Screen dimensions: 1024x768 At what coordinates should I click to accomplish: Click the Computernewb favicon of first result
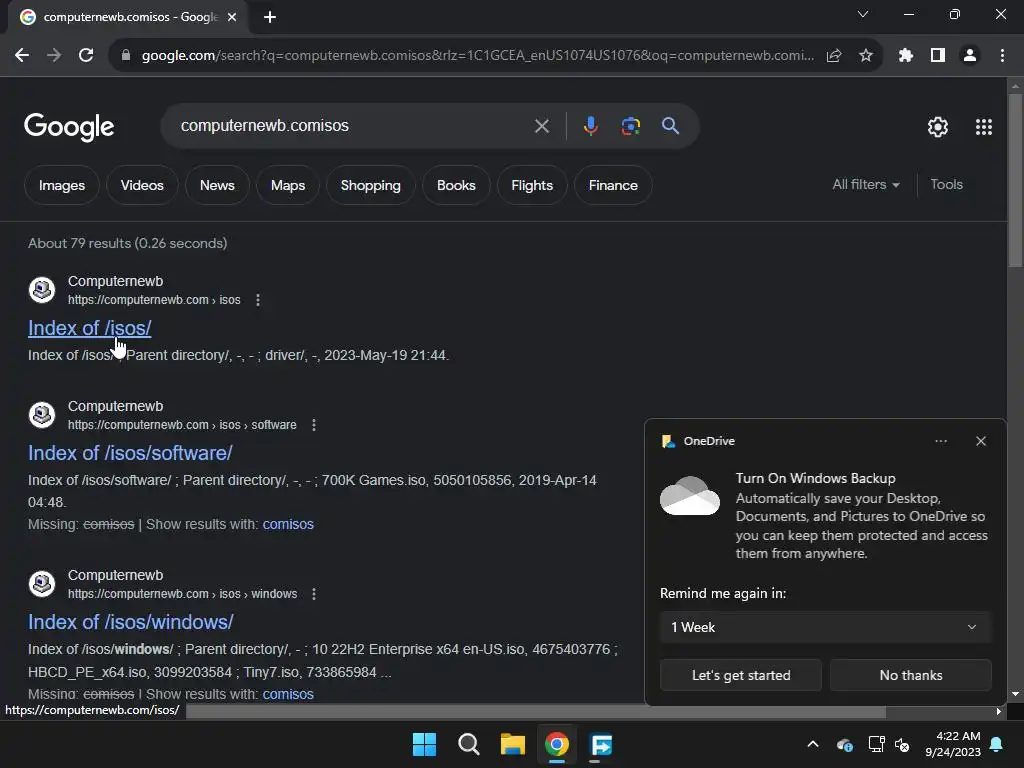(x=42, y=290)
